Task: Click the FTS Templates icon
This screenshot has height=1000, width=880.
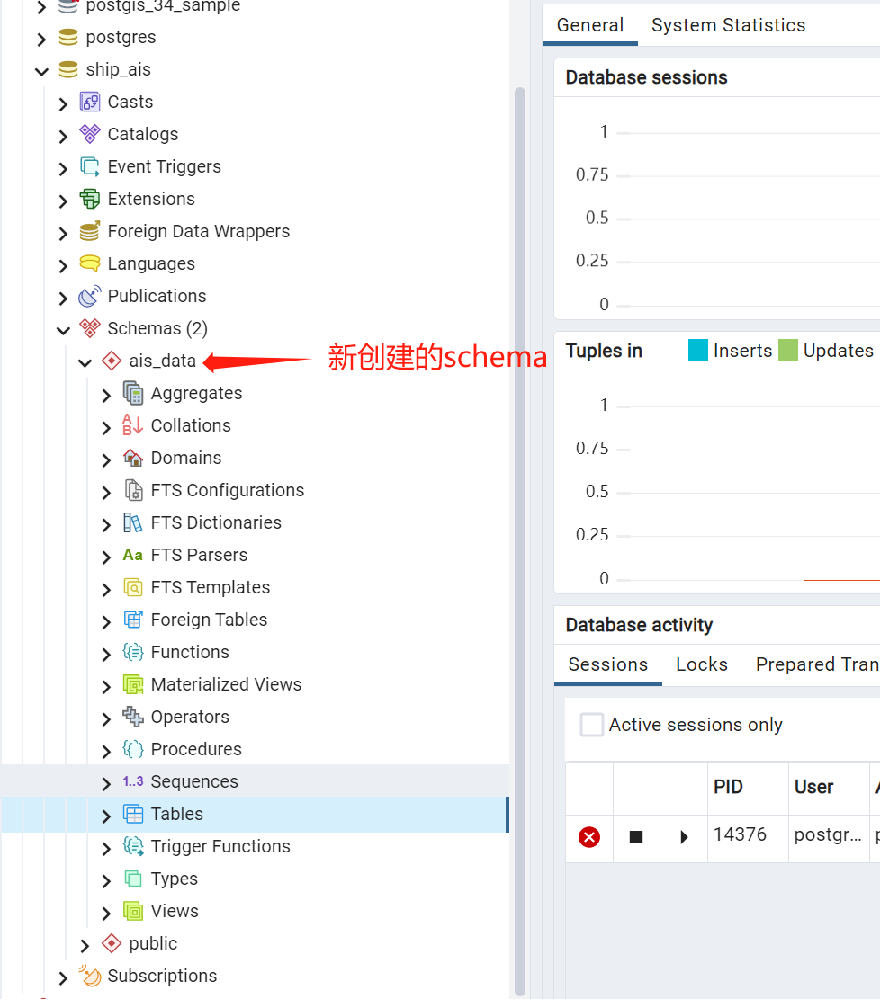Action: pyautogui.click(x=133, y=587)
